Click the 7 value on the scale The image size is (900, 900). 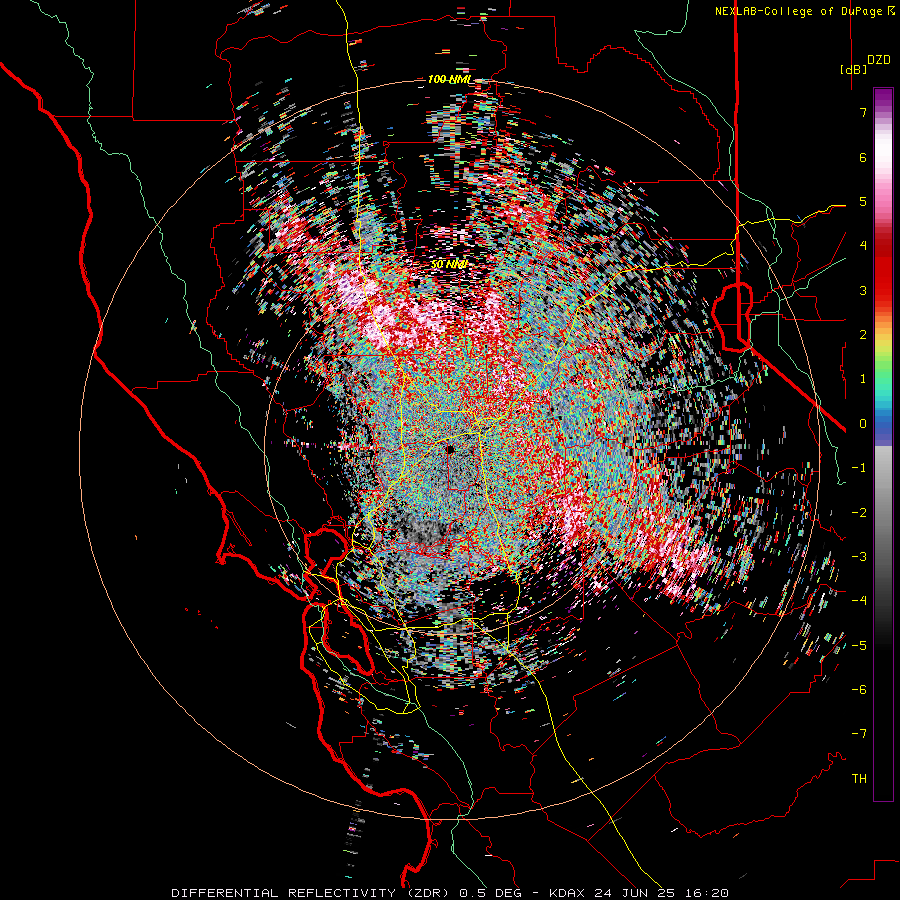click(x=863, y=112)
